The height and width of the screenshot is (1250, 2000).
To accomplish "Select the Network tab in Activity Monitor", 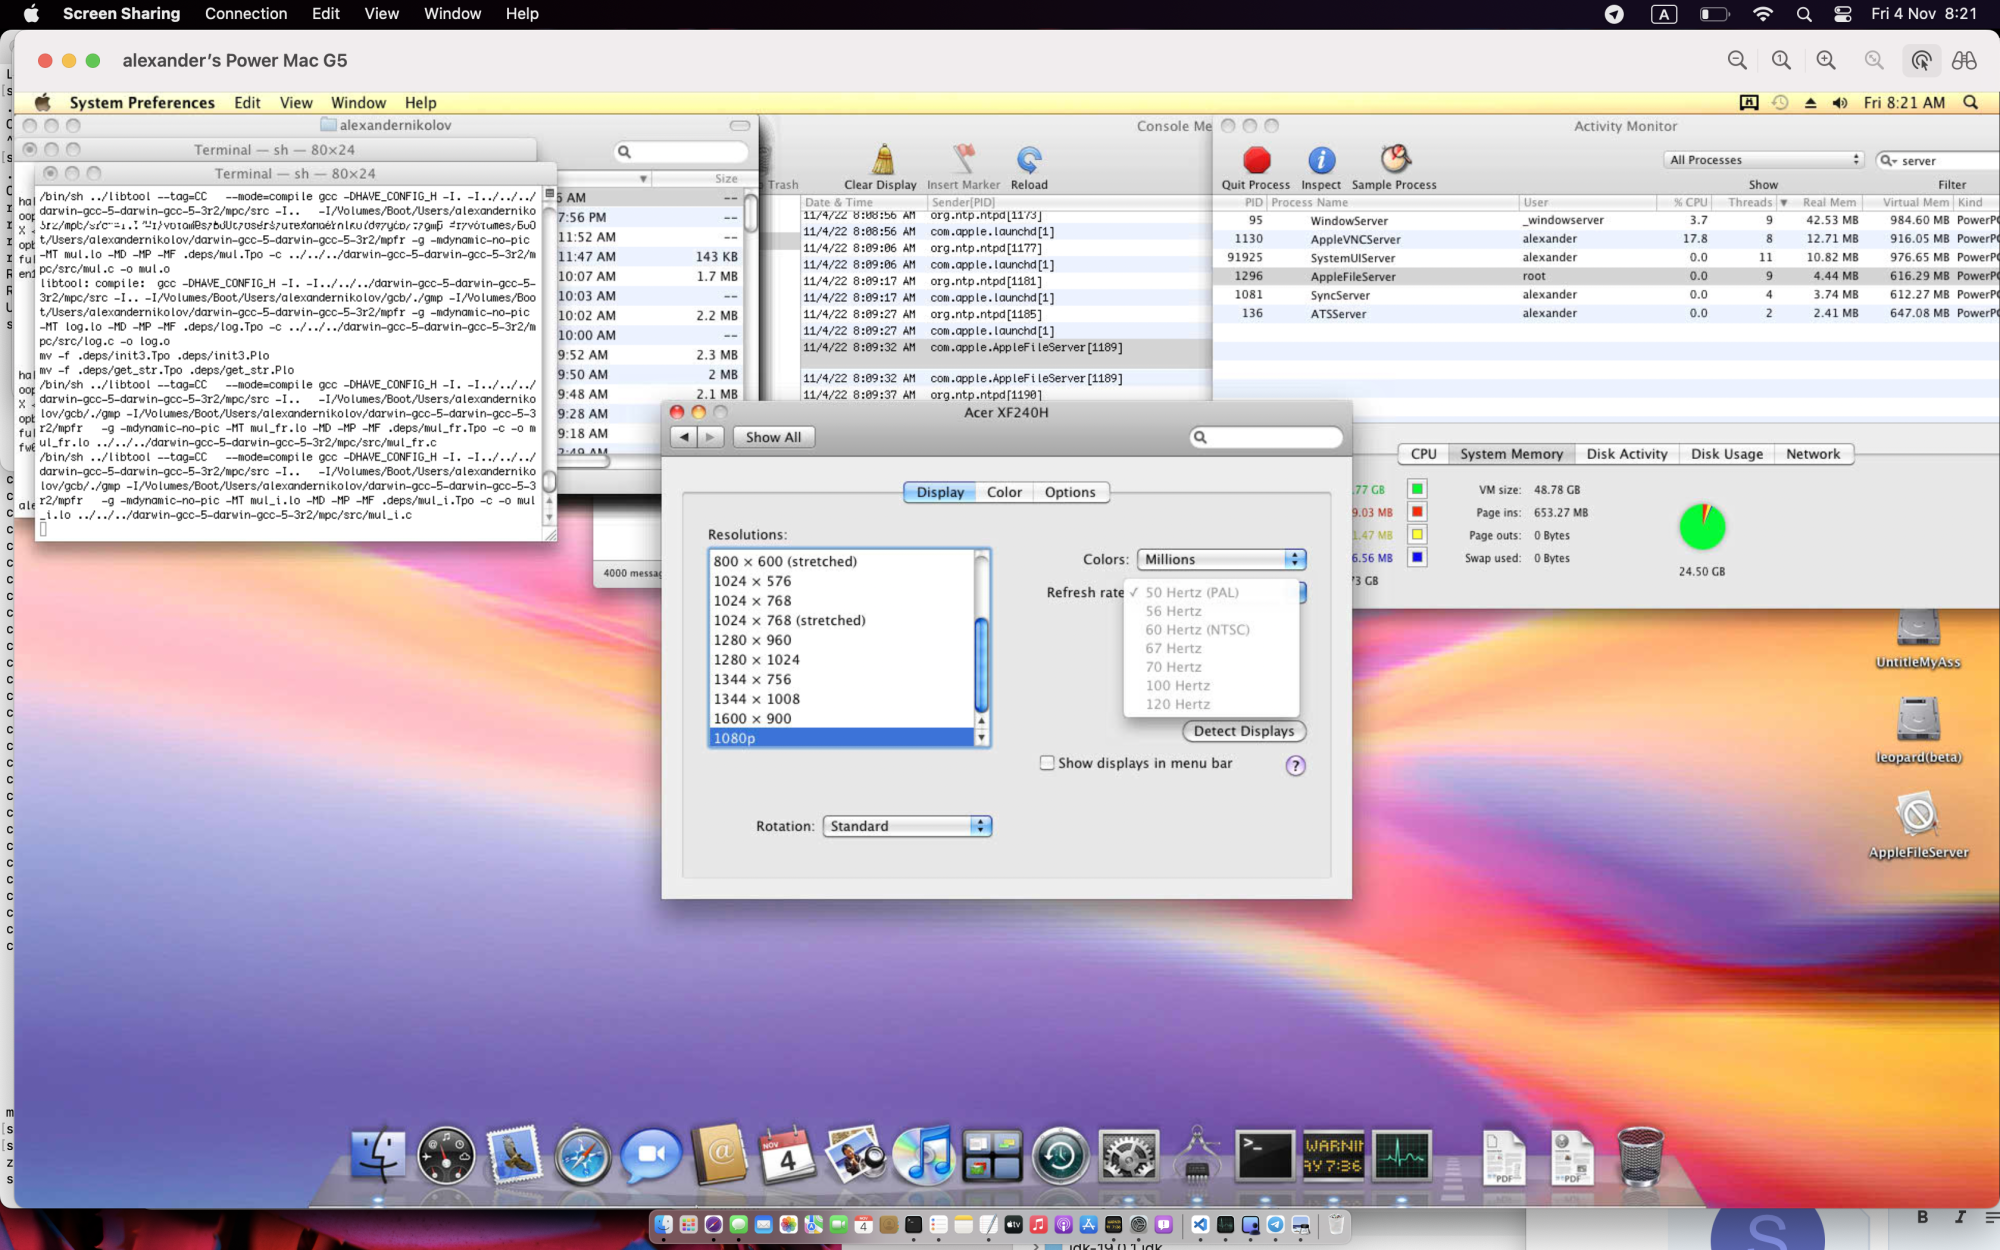I will [1813, 454].
